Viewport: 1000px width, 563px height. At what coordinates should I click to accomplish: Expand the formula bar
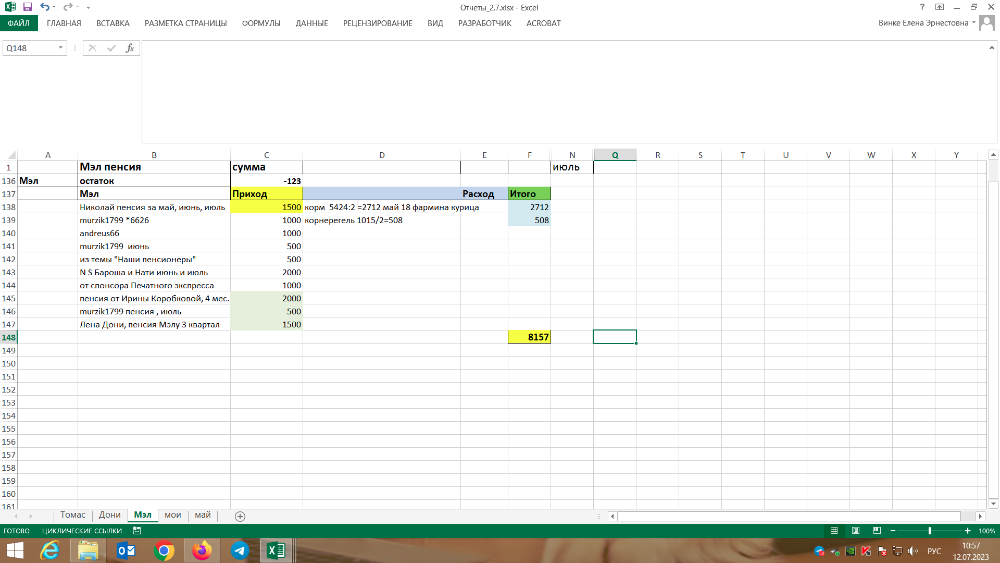[x=992, y=47]
